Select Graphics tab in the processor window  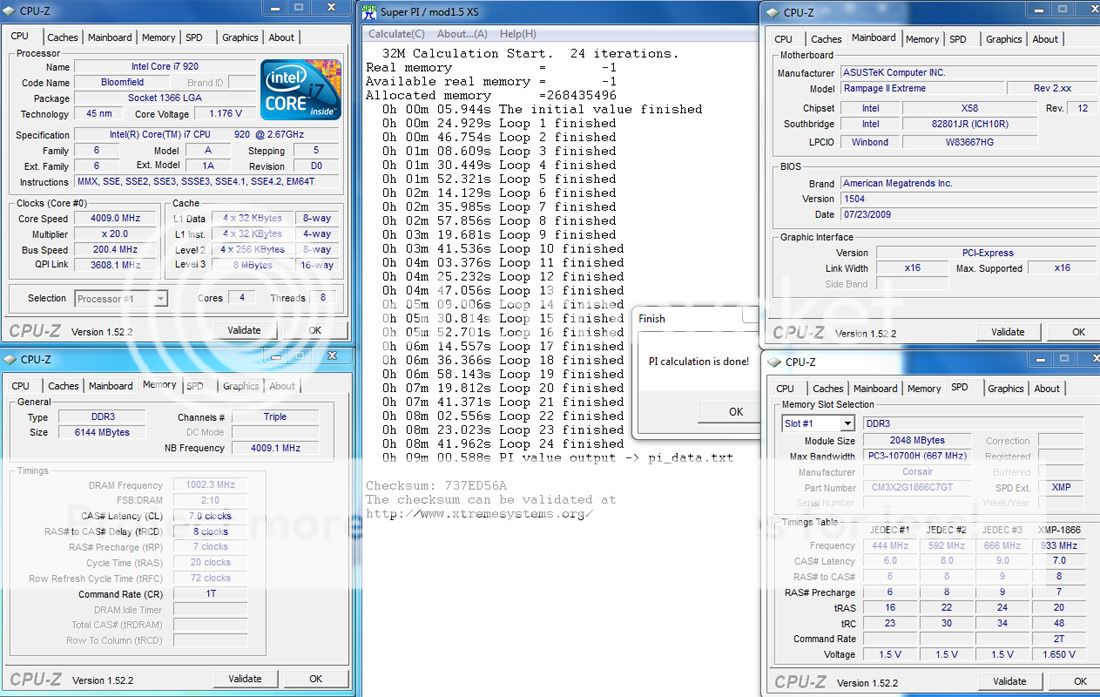point(240,37)
